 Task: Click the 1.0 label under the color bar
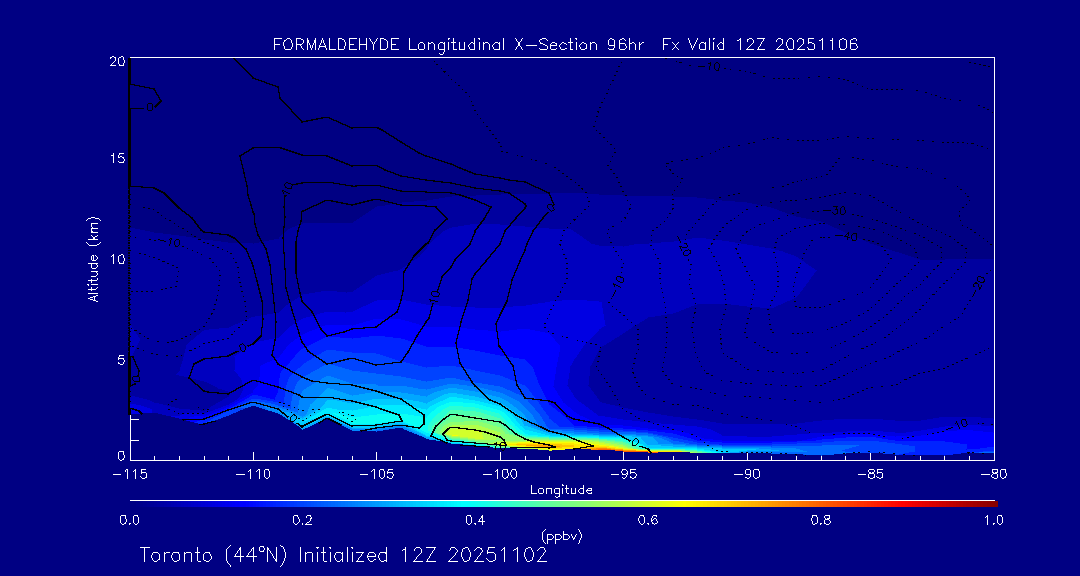(994, 520)
